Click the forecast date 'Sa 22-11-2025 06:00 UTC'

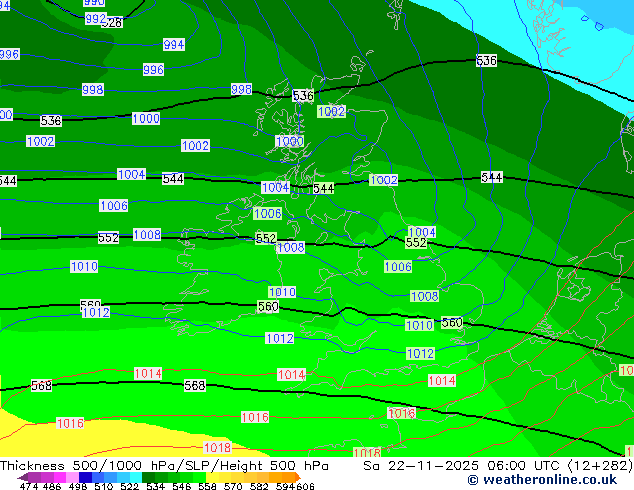[461, 466]
